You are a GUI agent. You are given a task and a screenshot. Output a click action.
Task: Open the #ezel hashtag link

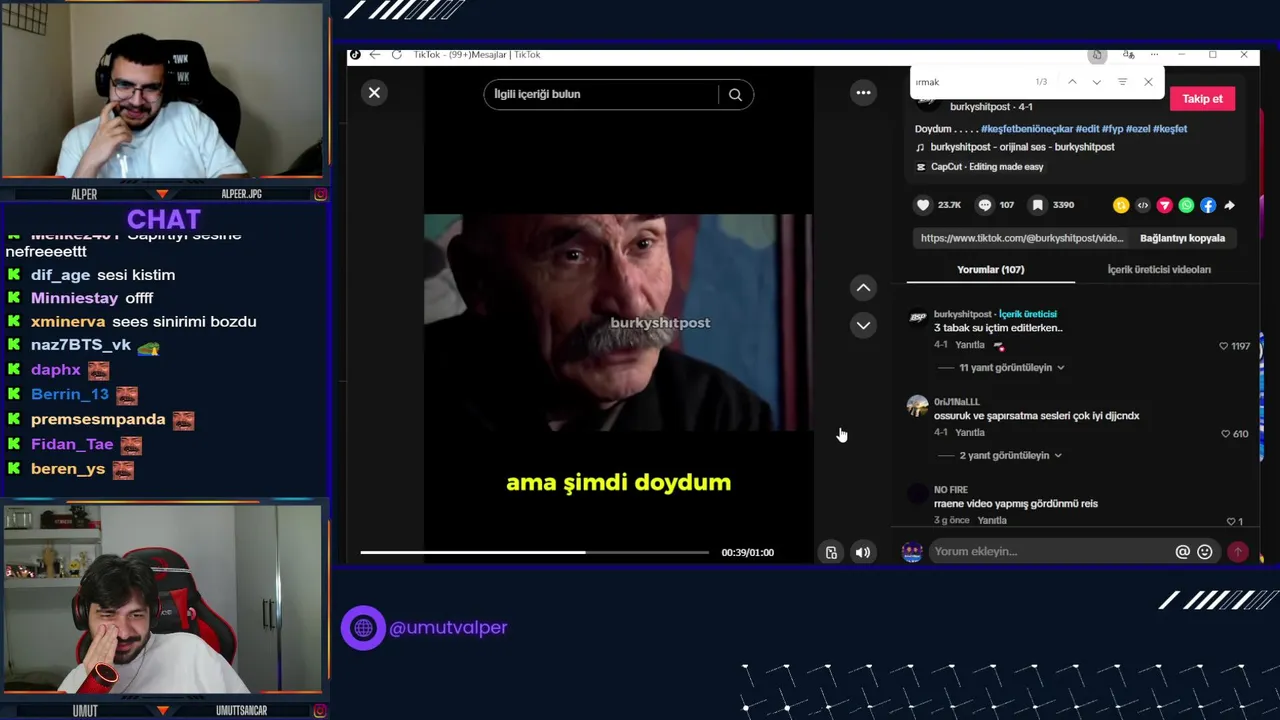[1138, 129]
